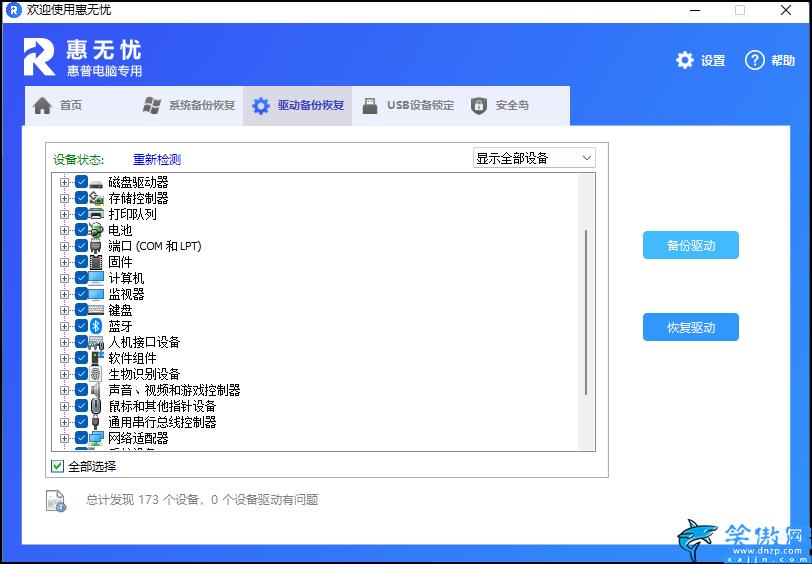
Task: Click the battery (电池) device icon
Action: (x=96, y=230)
